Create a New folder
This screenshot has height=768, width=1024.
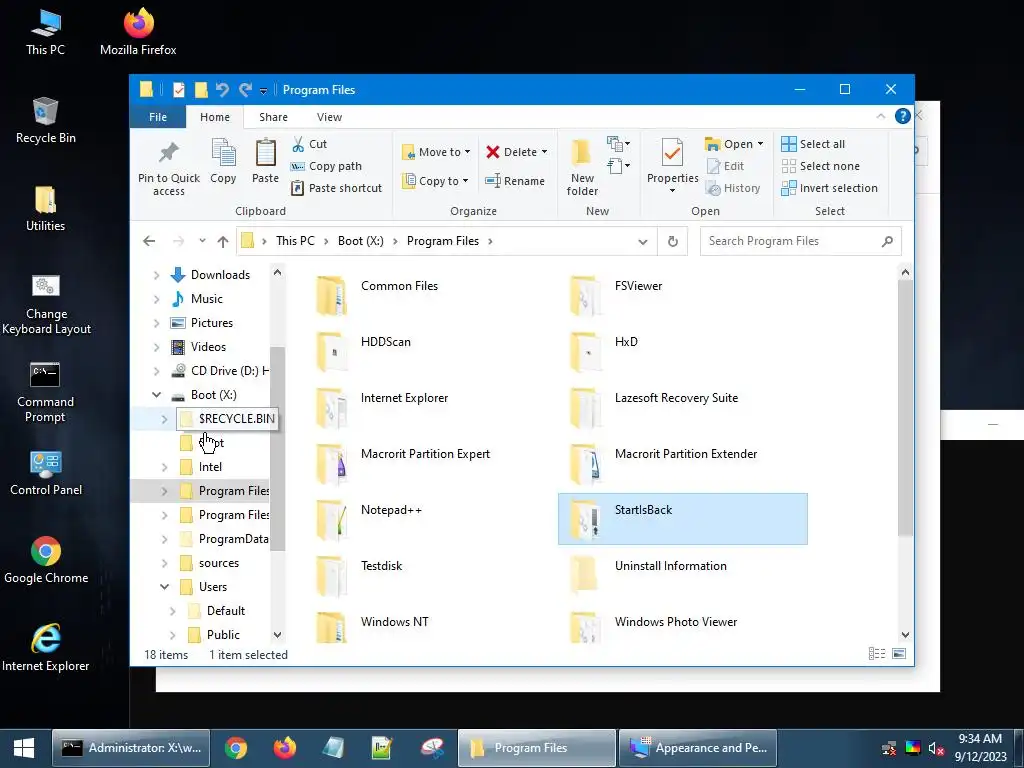(x=582, y=167)
